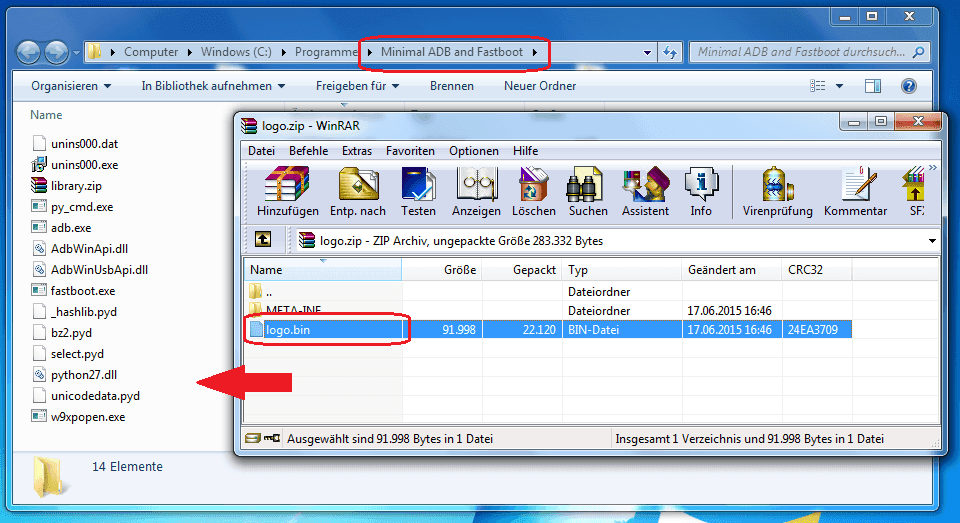960x523 pixels.
Task: Expand arrow after Minimal ADB and Fastboot
Action: [535, 53]
